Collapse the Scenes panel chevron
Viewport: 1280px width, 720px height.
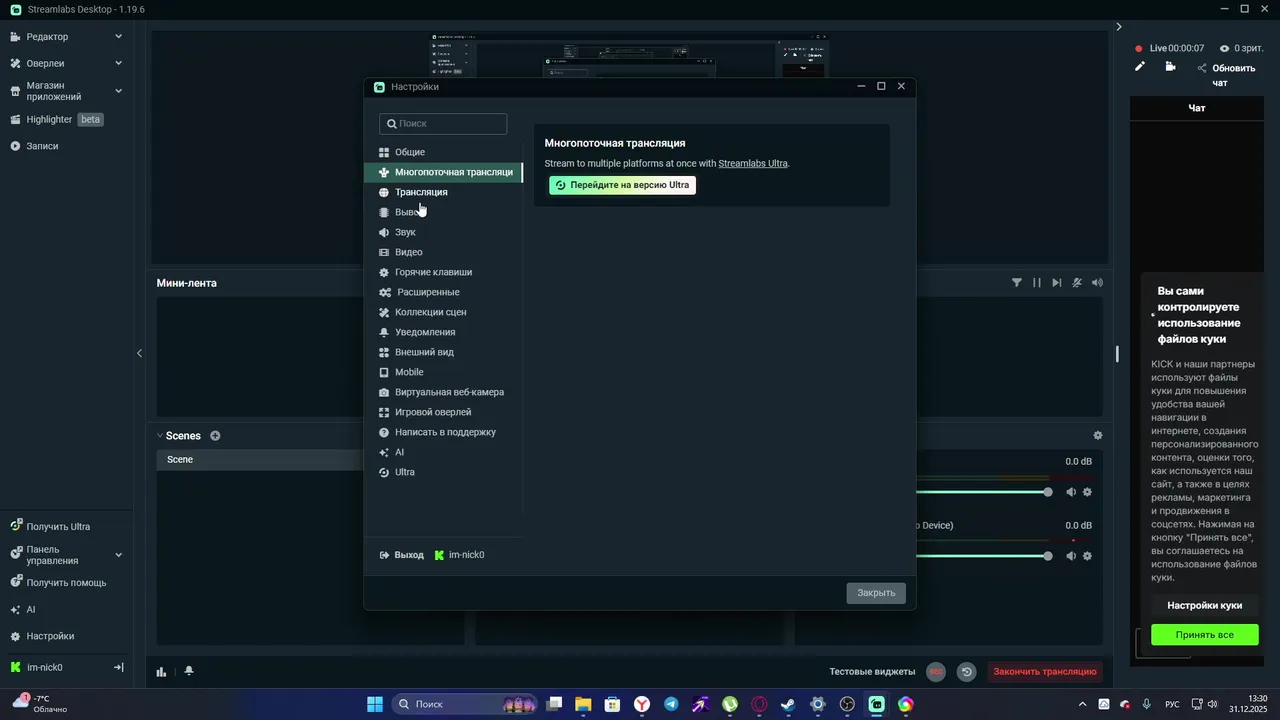159,436
